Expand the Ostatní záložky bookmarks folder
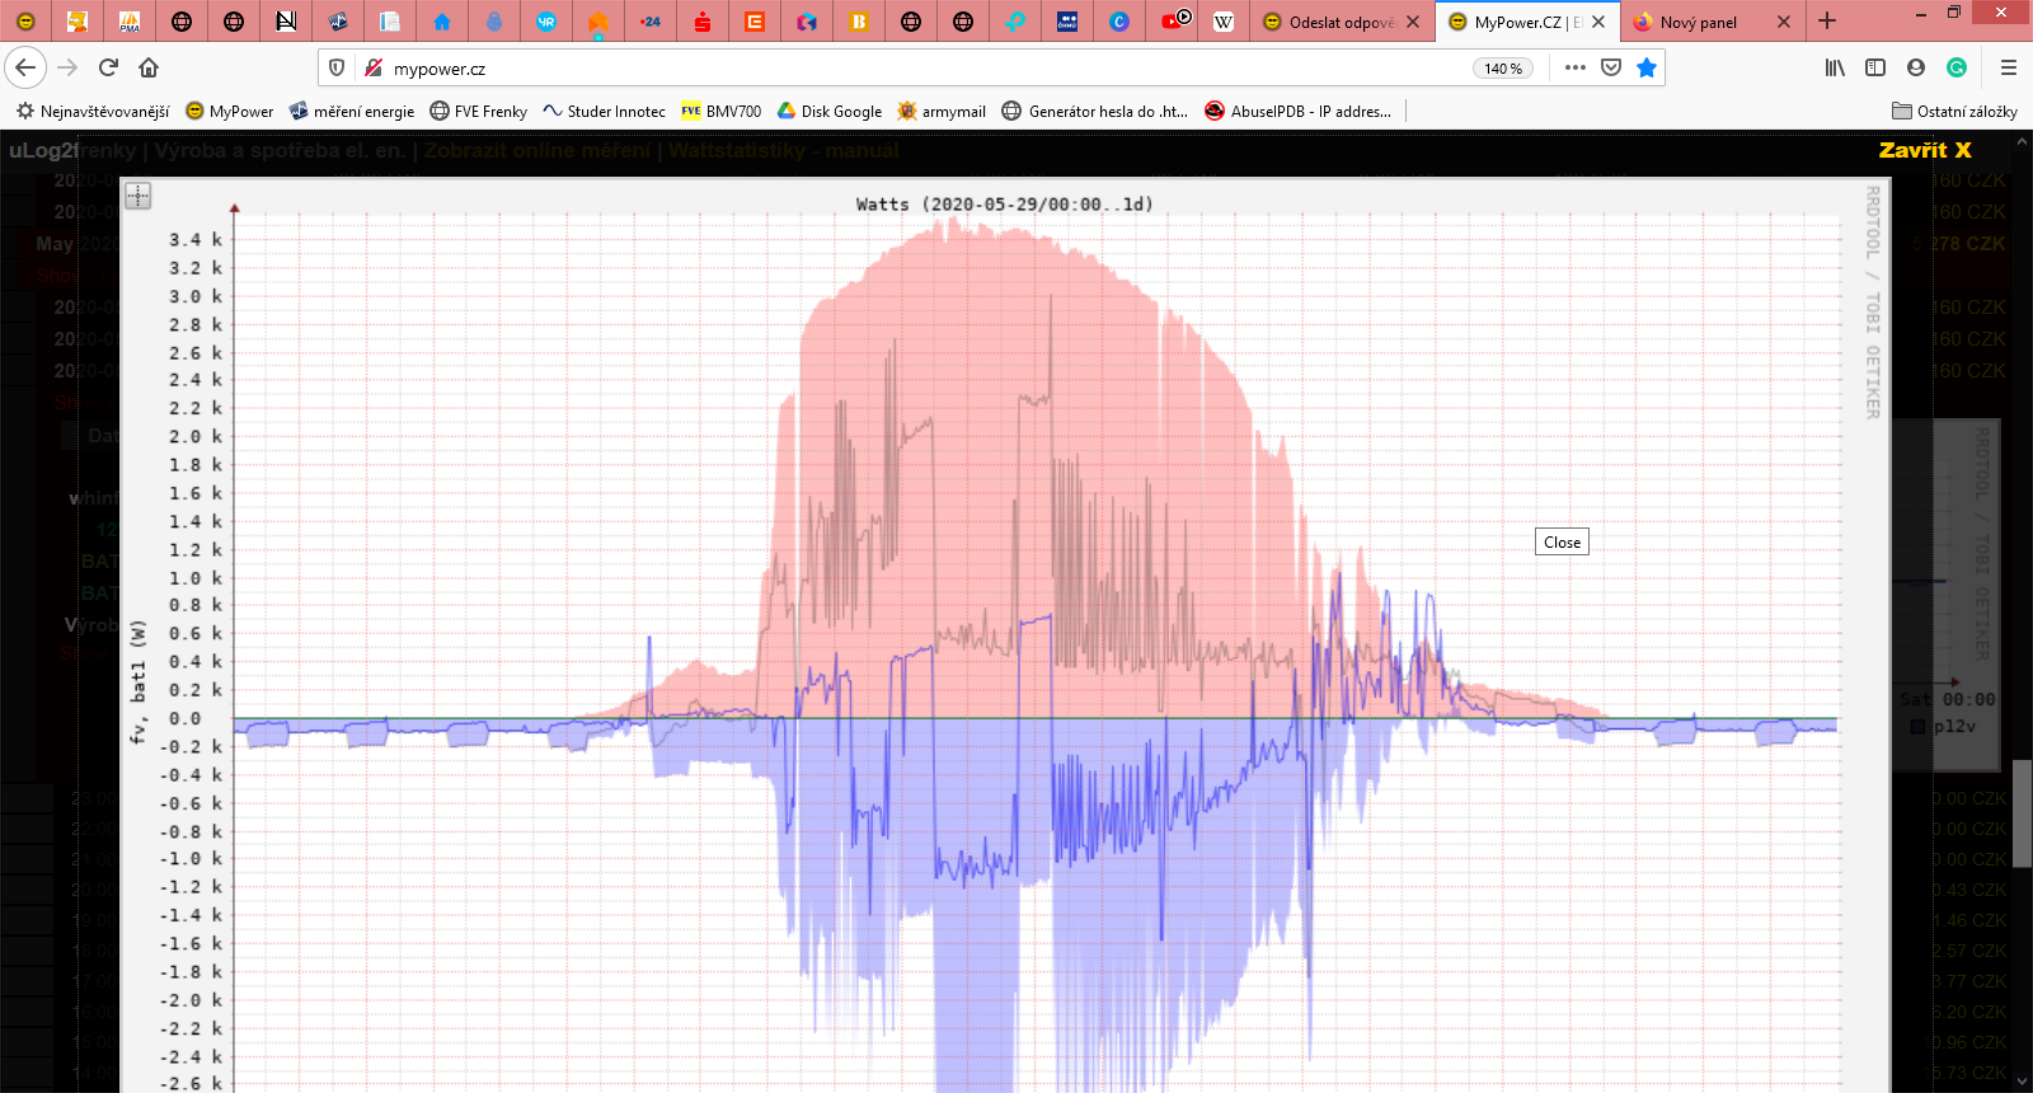2033x1093 pixels. 1954,111
